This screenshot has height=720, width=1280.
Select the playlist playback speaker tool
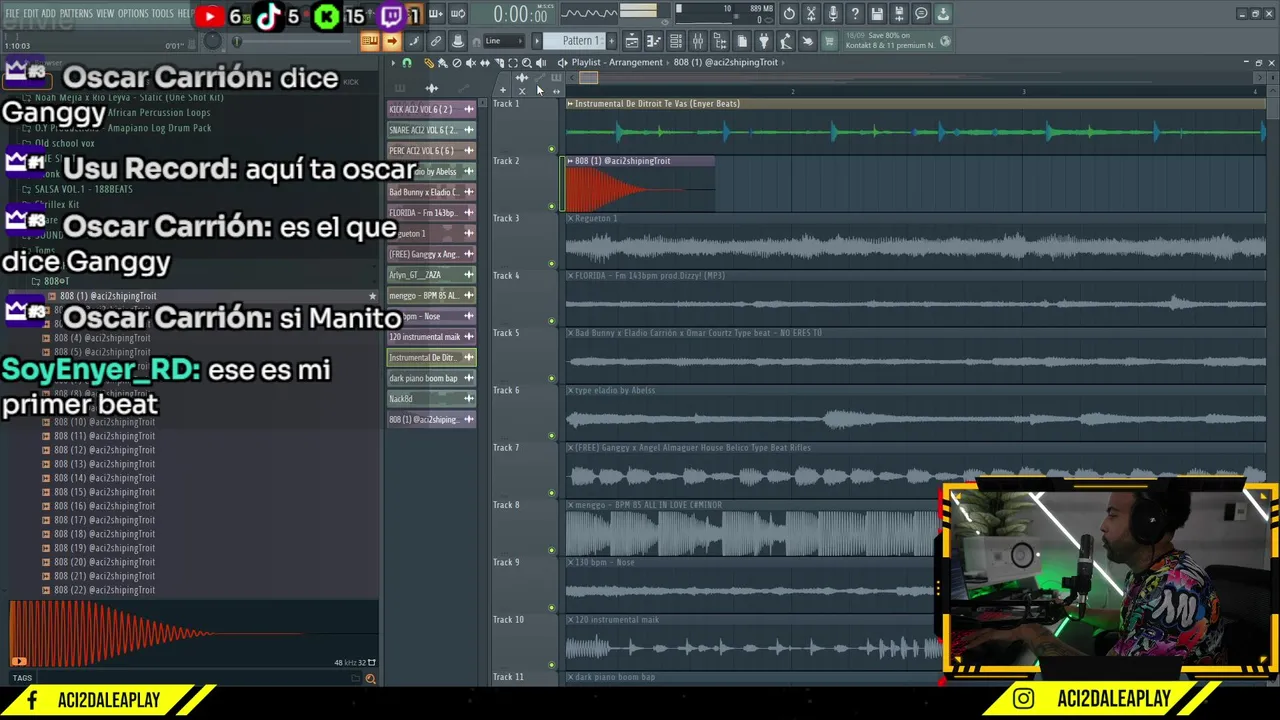[541, 63]
